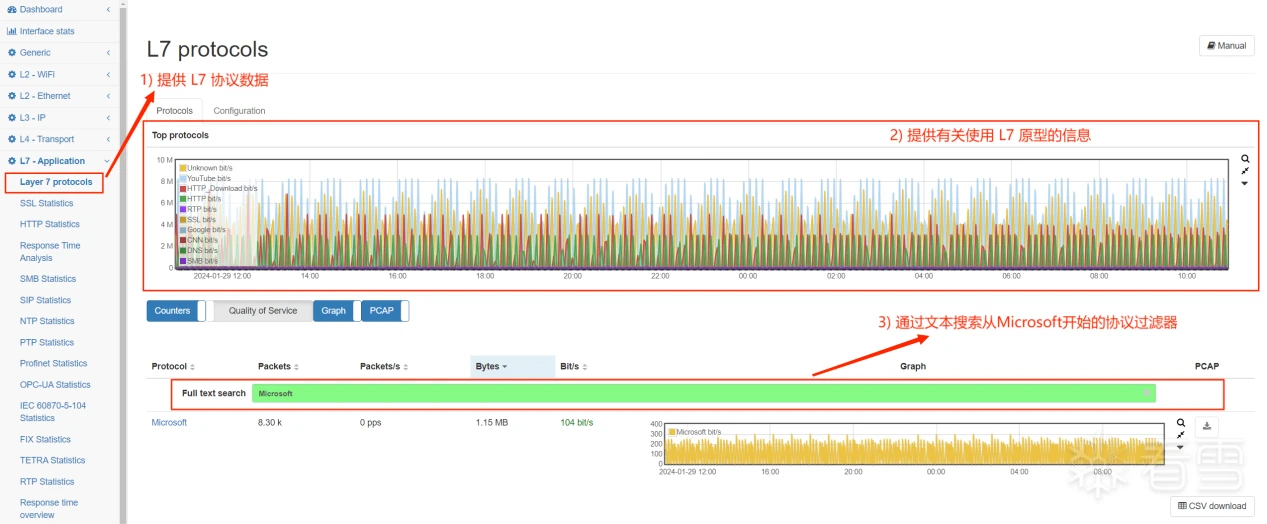Viewport: 1267px width, 524px height.
Task: Open the Microsoft graph options caret
Action: [1181, 447]
